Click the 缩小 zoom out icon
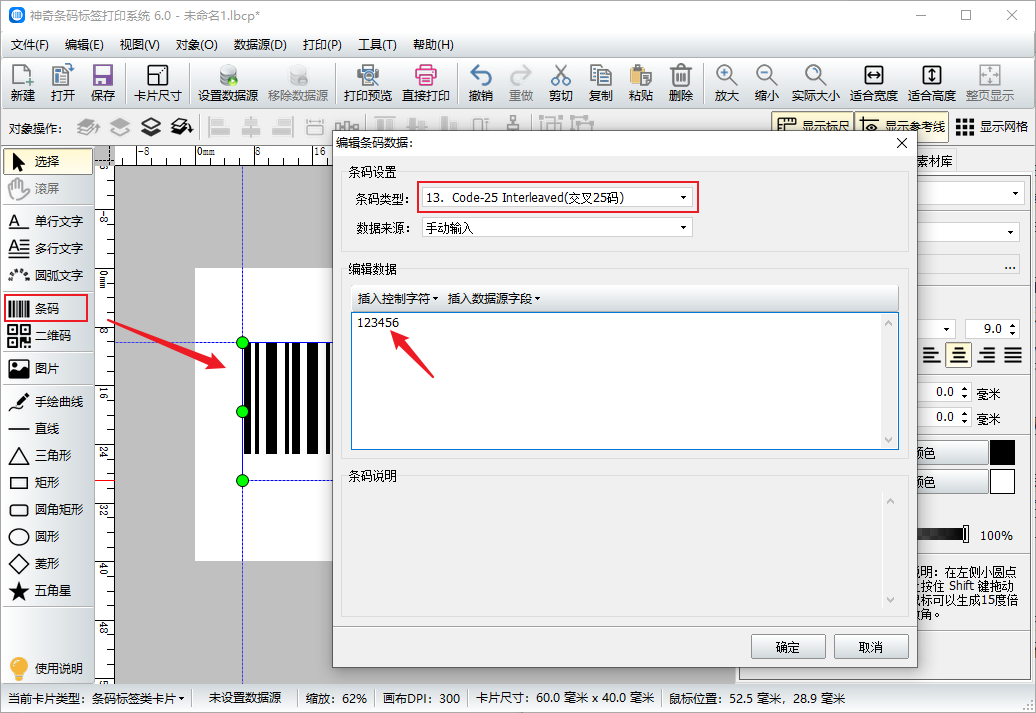This screenshot has width=1036, height=713. (x=766, y=83)
